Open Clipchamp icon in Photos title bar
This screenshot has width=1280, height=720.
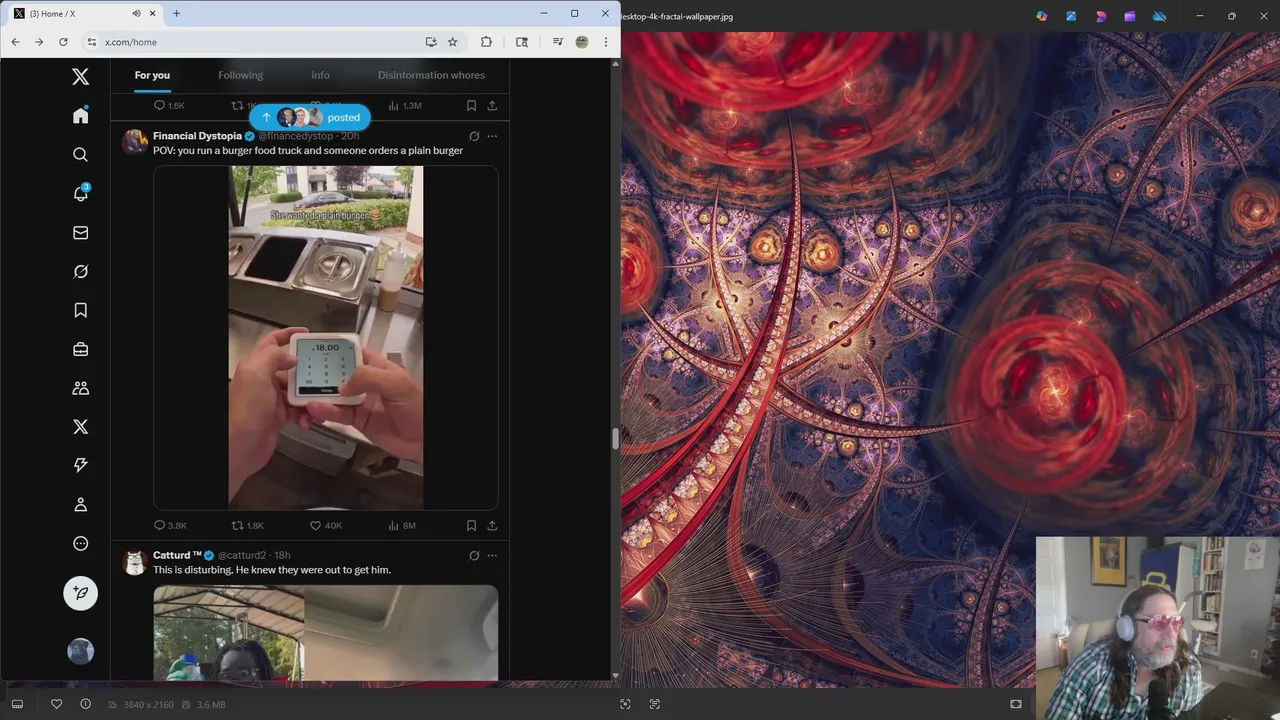1130,16
